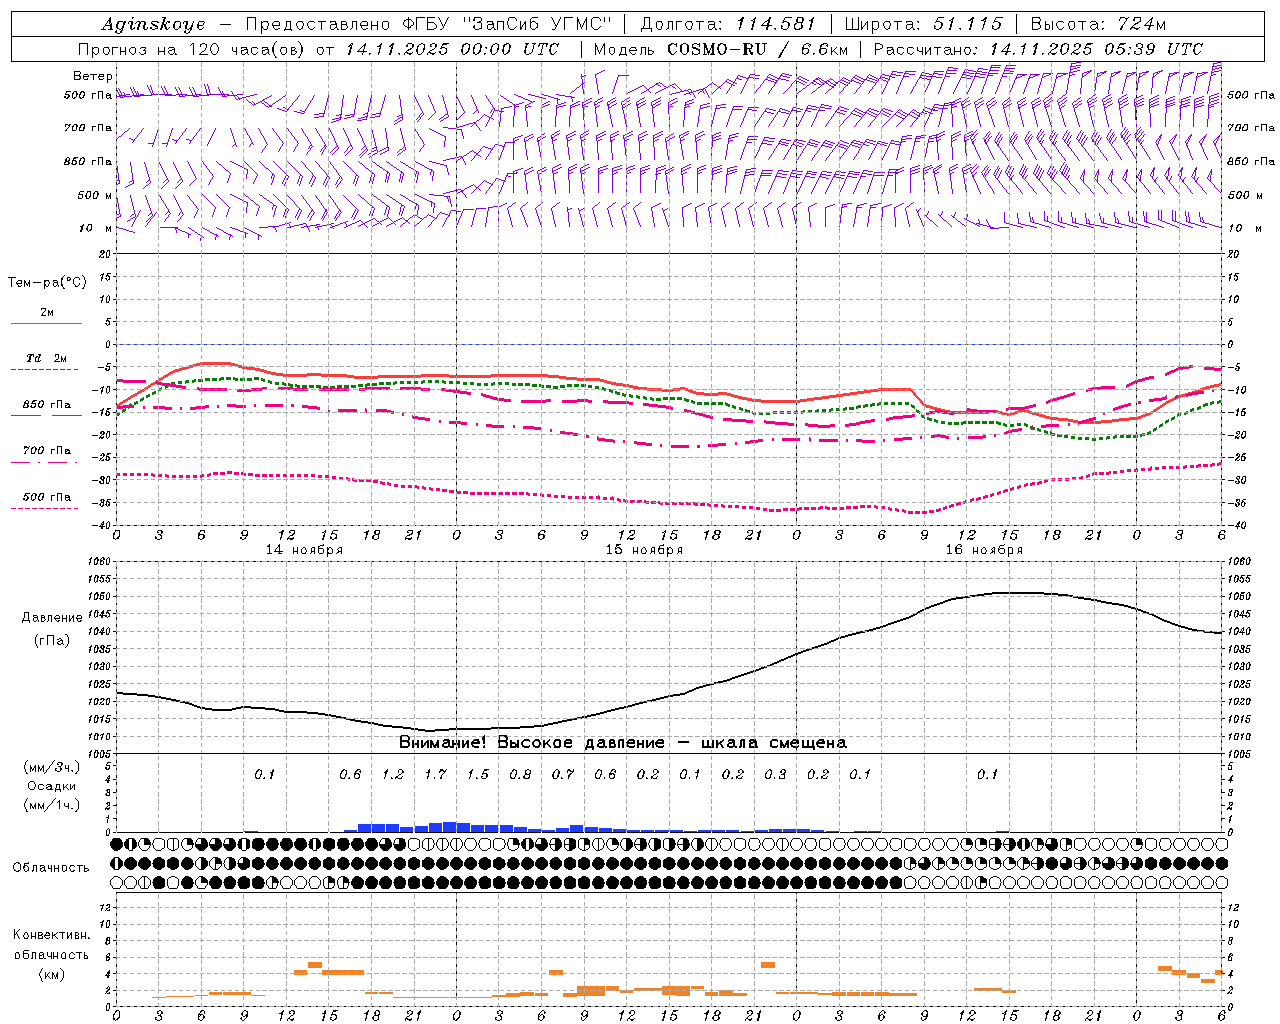1280x1024 pixels.
Task: Click the Тем-ра(°C) axis title
Action: [47, 283]
